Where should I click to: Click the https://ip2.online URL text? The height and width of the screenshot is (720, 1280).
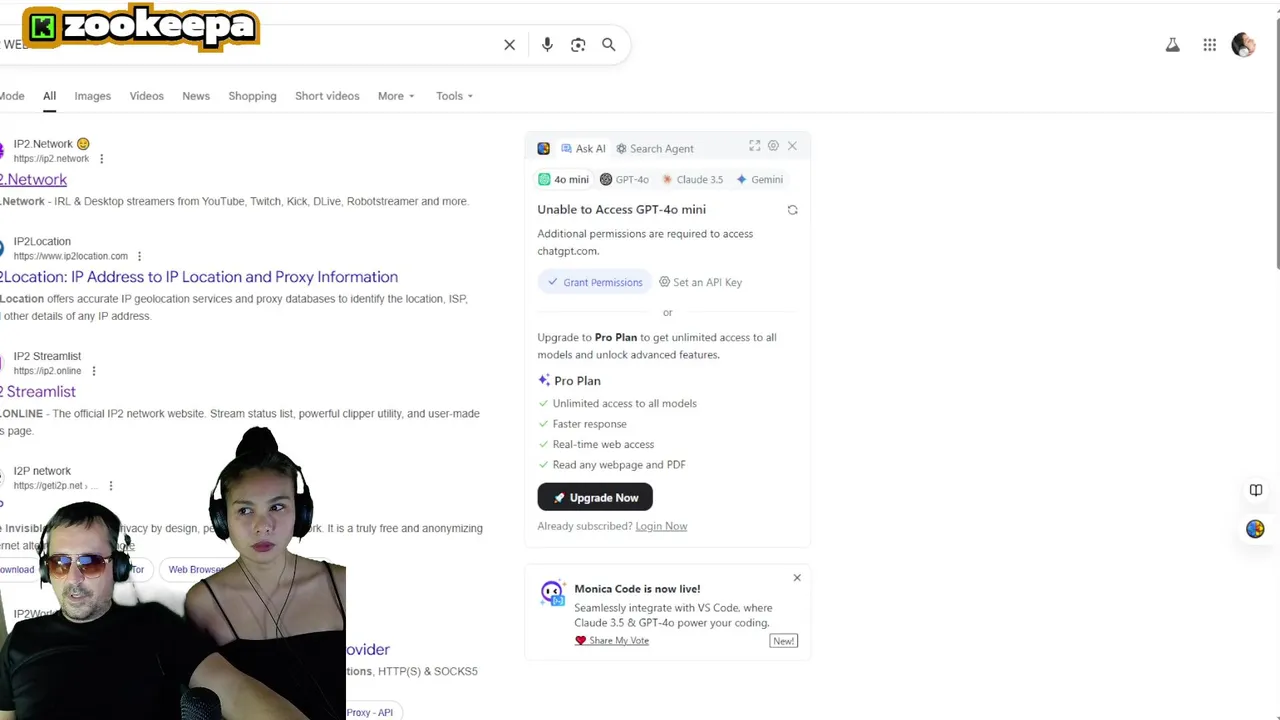[x=47, y=371]
